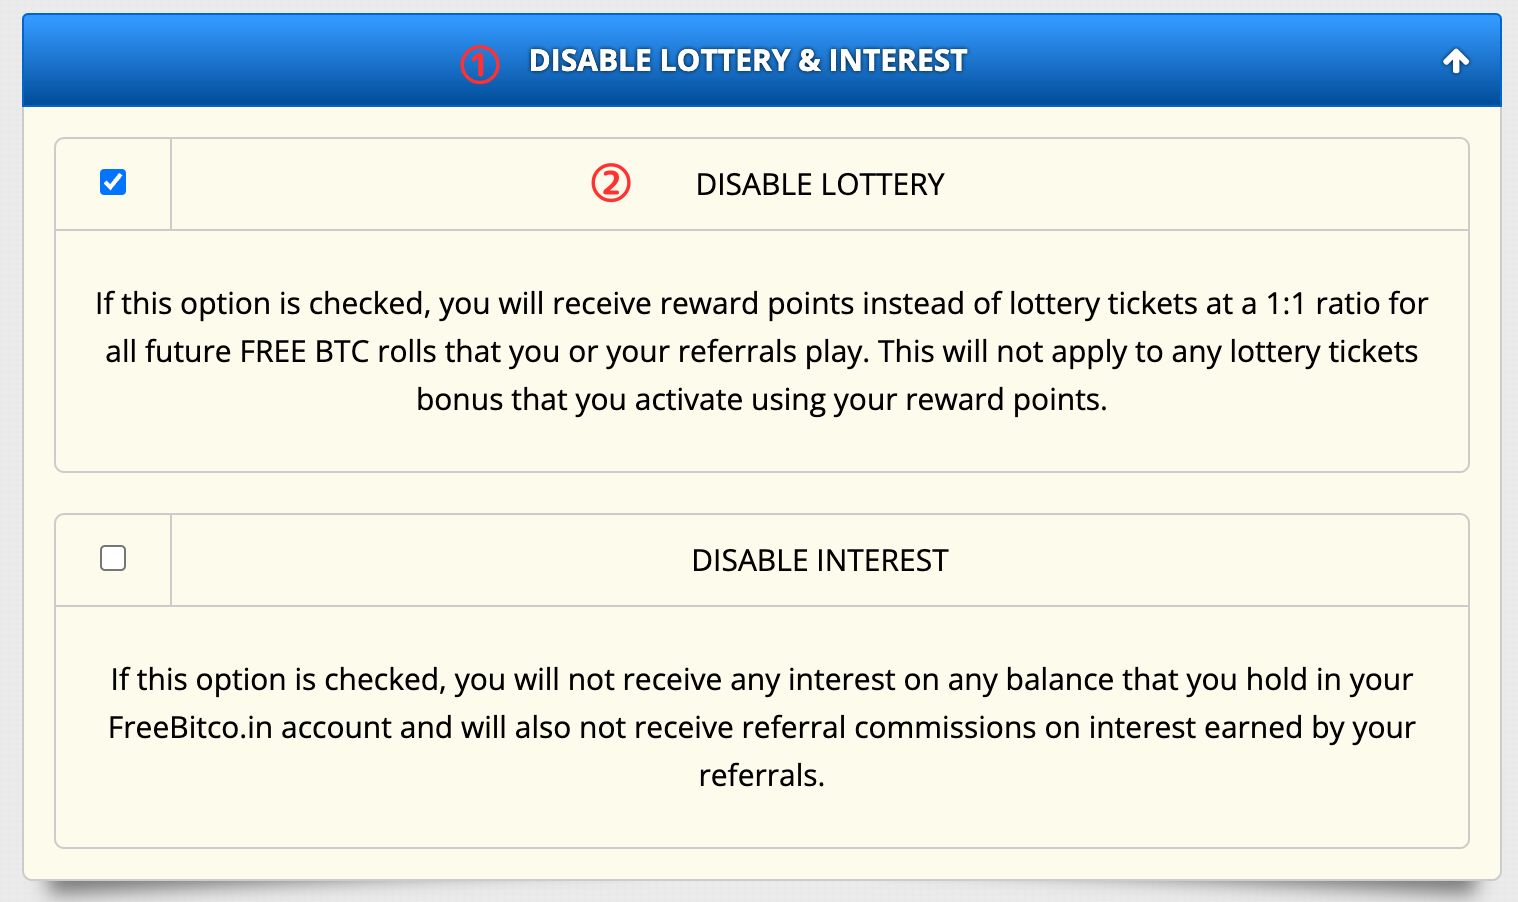Screen dimensions: 1518x902
Task: Click the checkbox cell beside Disable Lottery
Action: pos(113,184)
